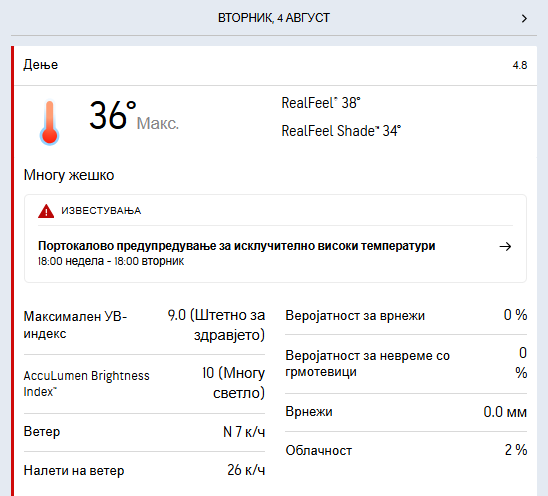Screen dimensions: 548x496
Task: Open the alert details via the right arrow
Action: [505, 246]
